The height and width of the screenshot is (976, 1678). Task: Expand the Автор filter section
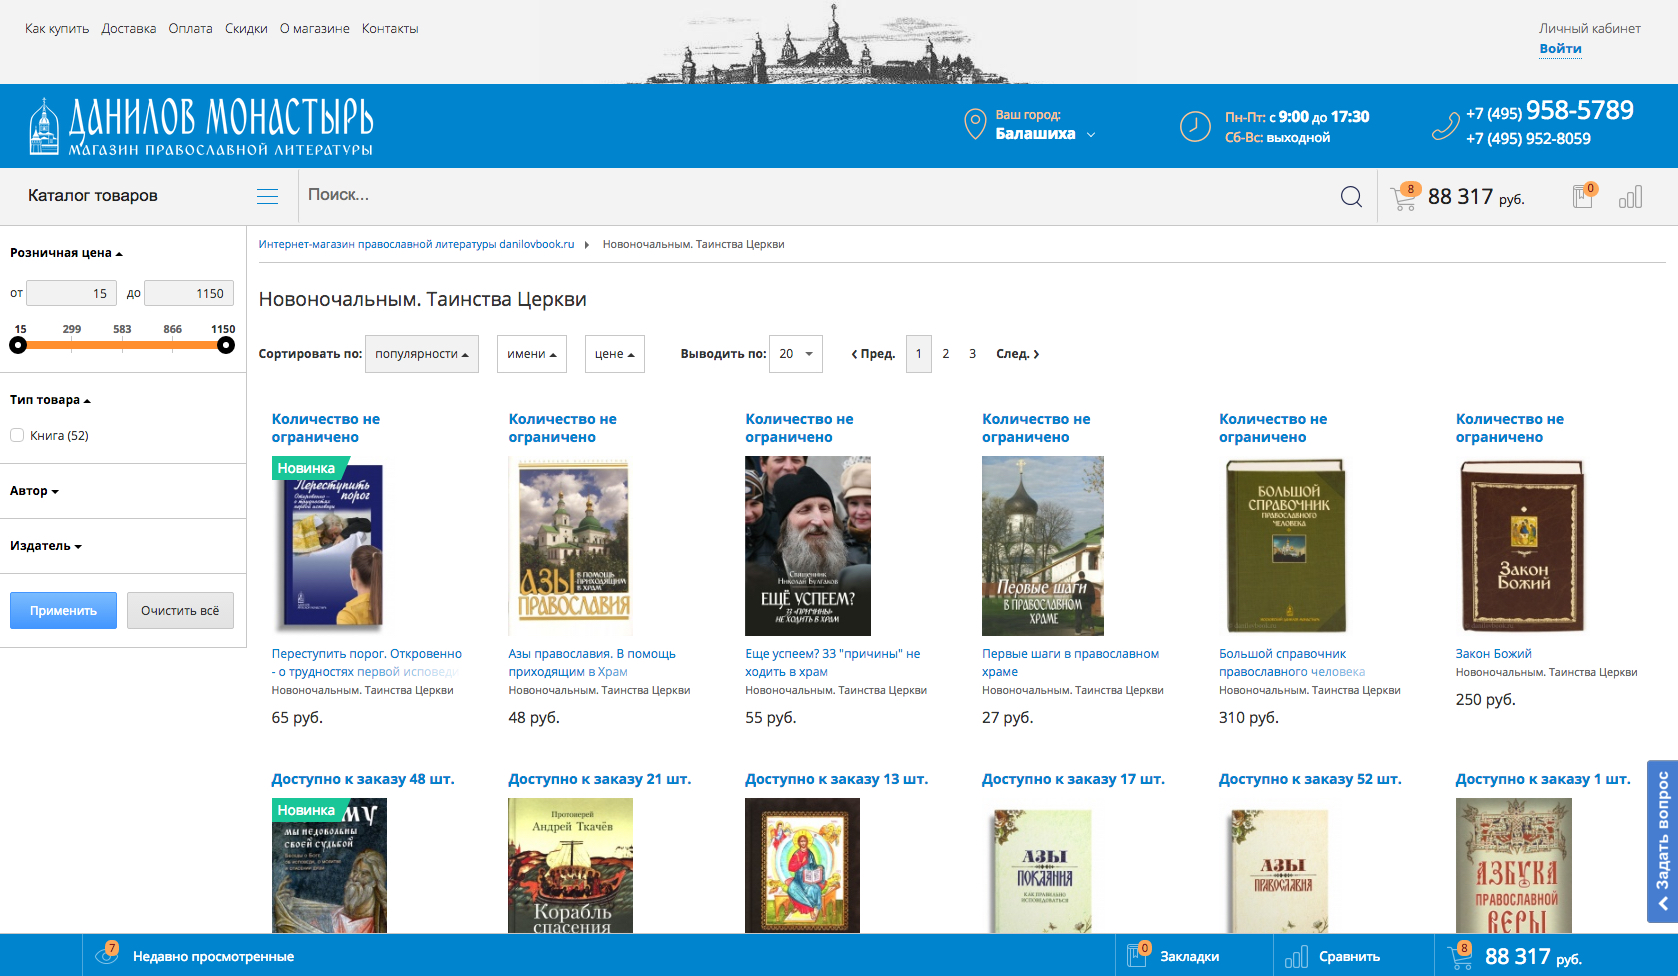tap(34, 491)
